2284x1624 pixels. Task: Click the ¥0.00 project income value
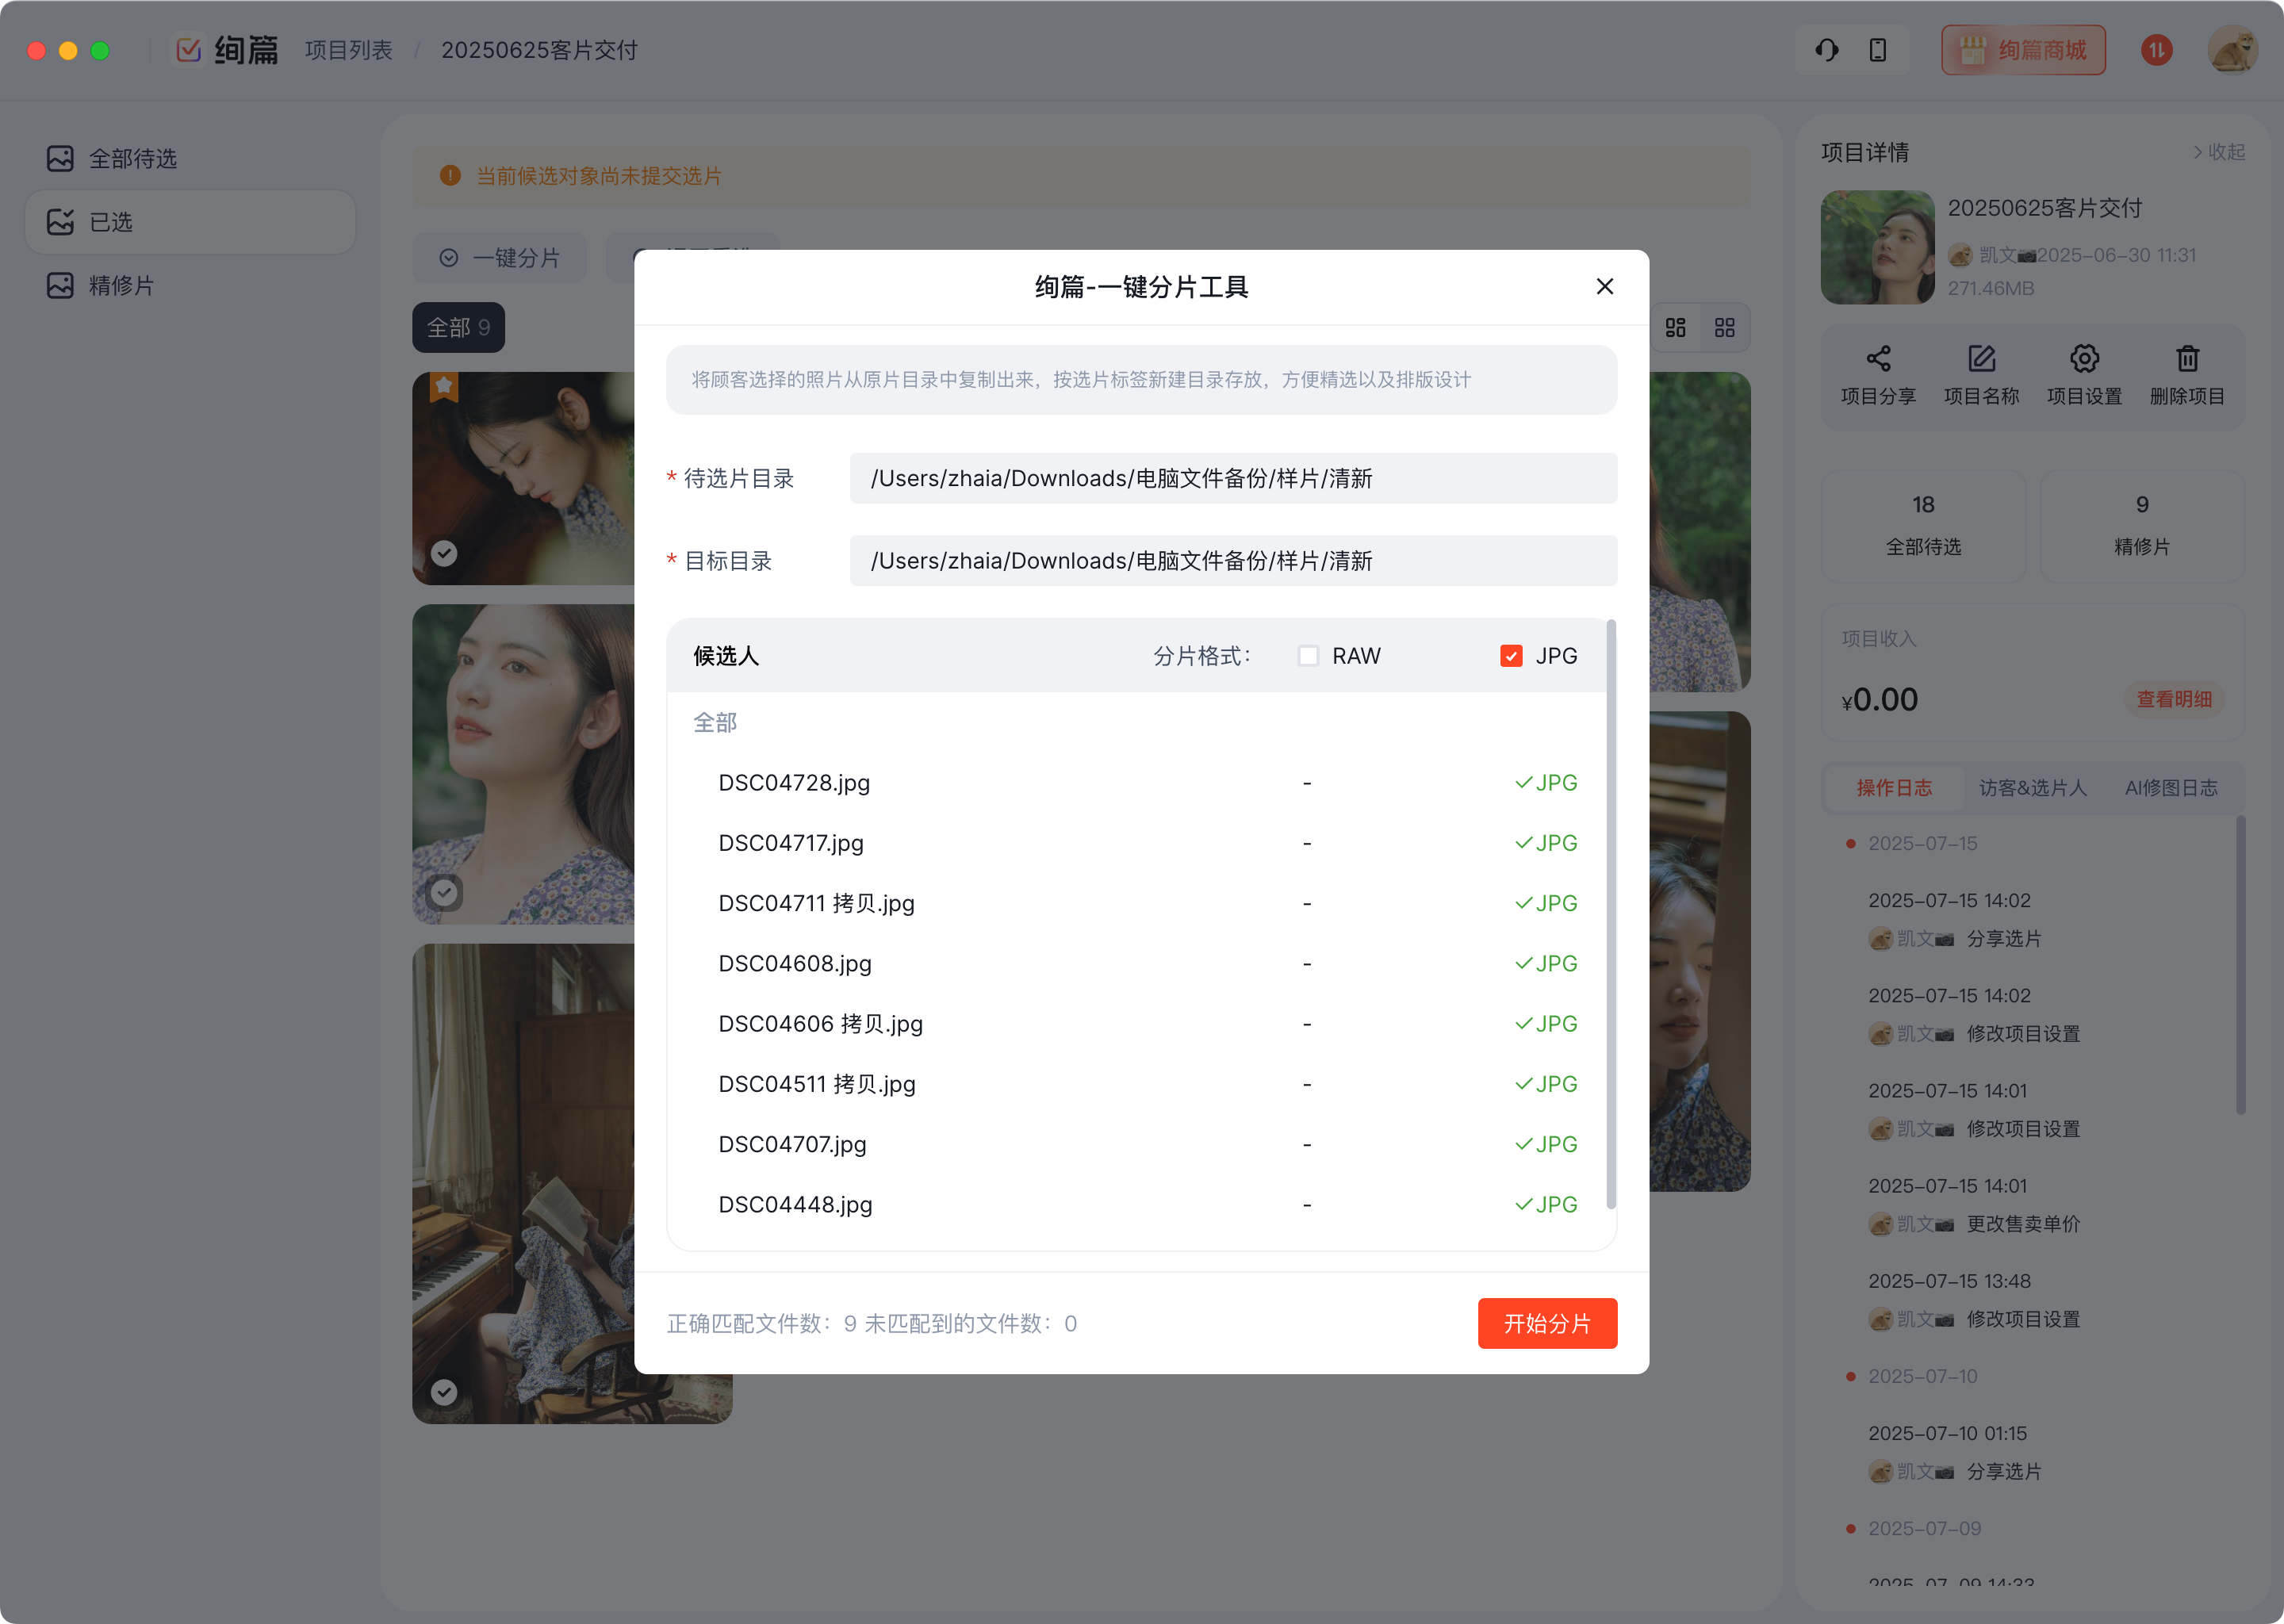[x=1880, y=700]
